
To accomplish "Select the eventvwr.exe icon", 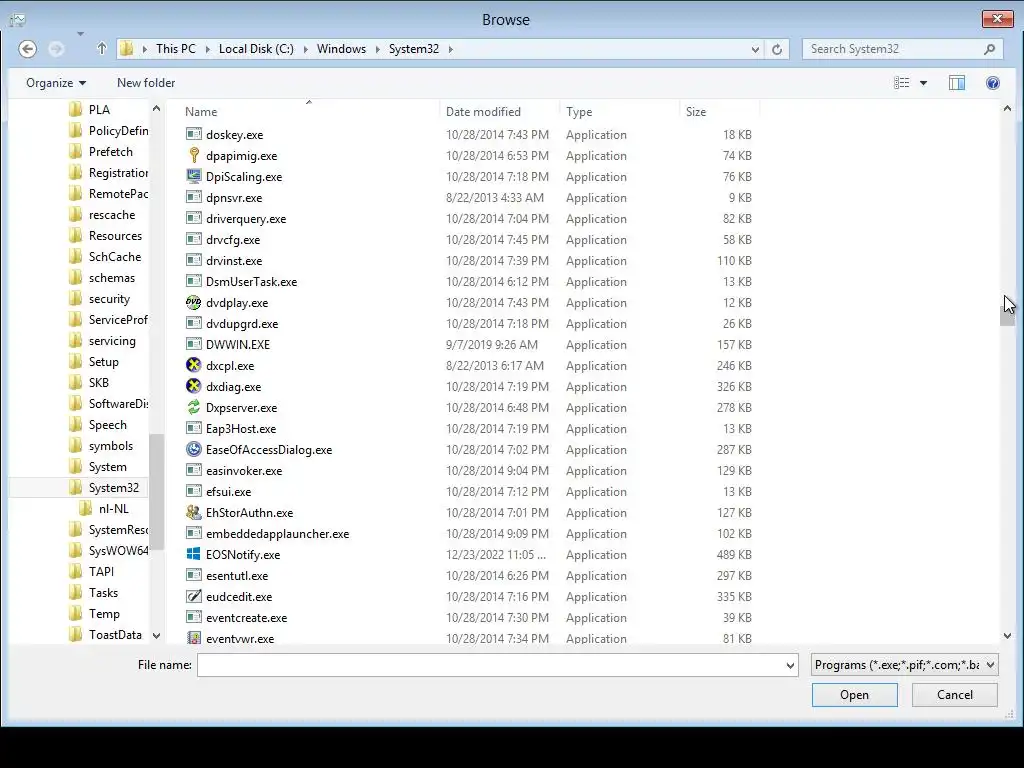I will tap(193, 638).
